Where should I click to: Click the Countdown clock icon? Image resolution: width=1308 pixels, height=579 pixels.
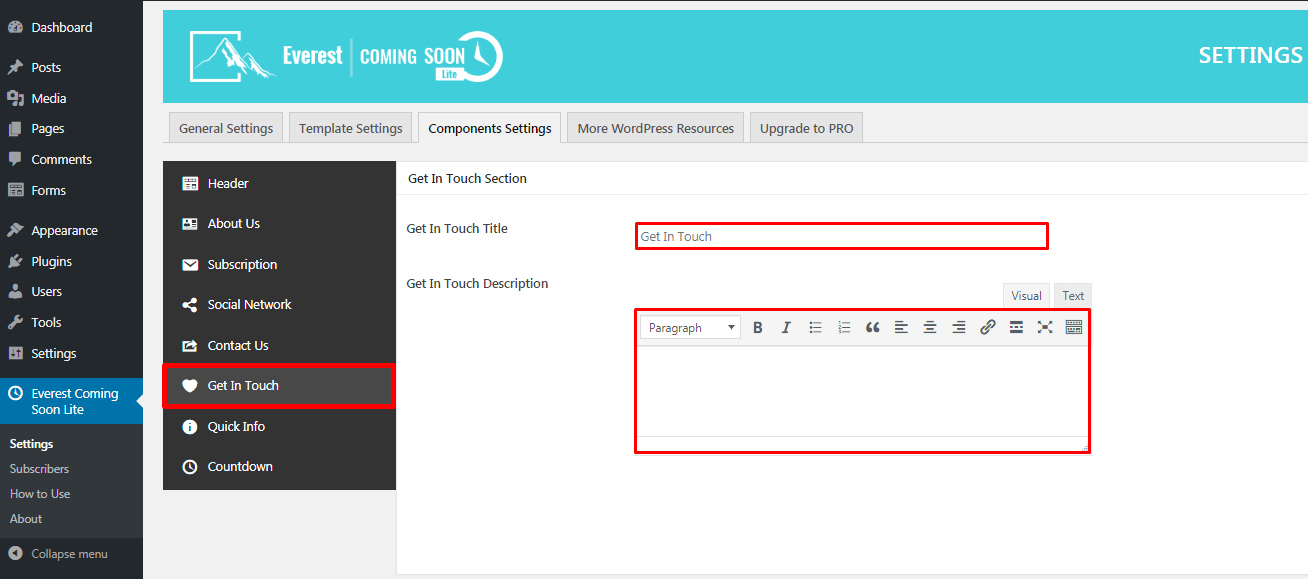coord(190,467)
